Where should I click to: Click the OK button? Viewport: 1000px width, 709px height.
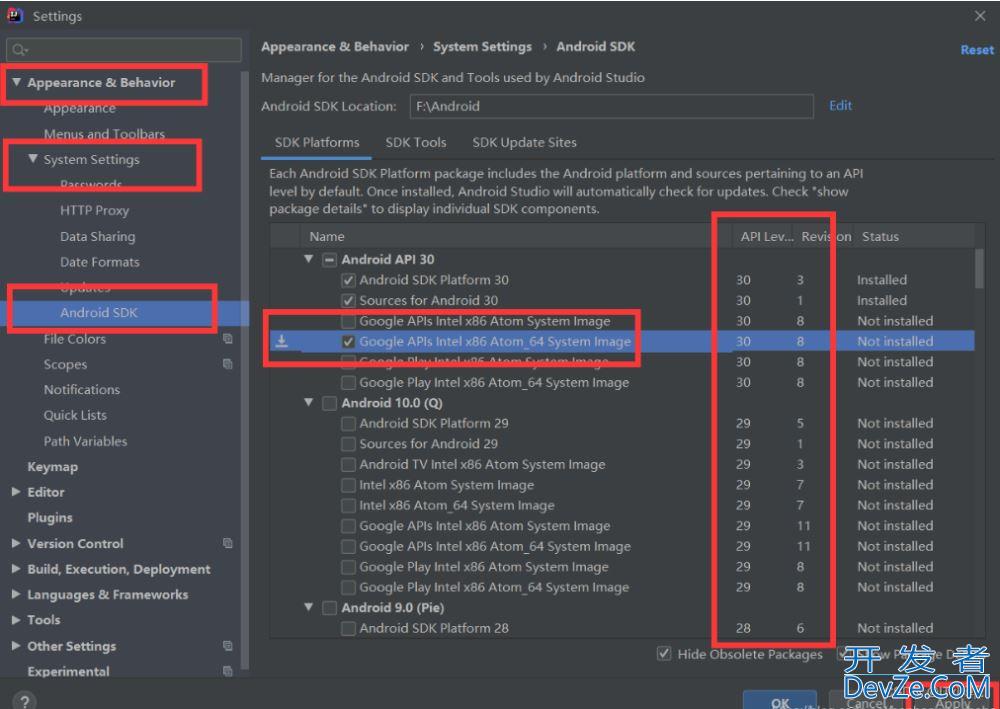(780, 700)
